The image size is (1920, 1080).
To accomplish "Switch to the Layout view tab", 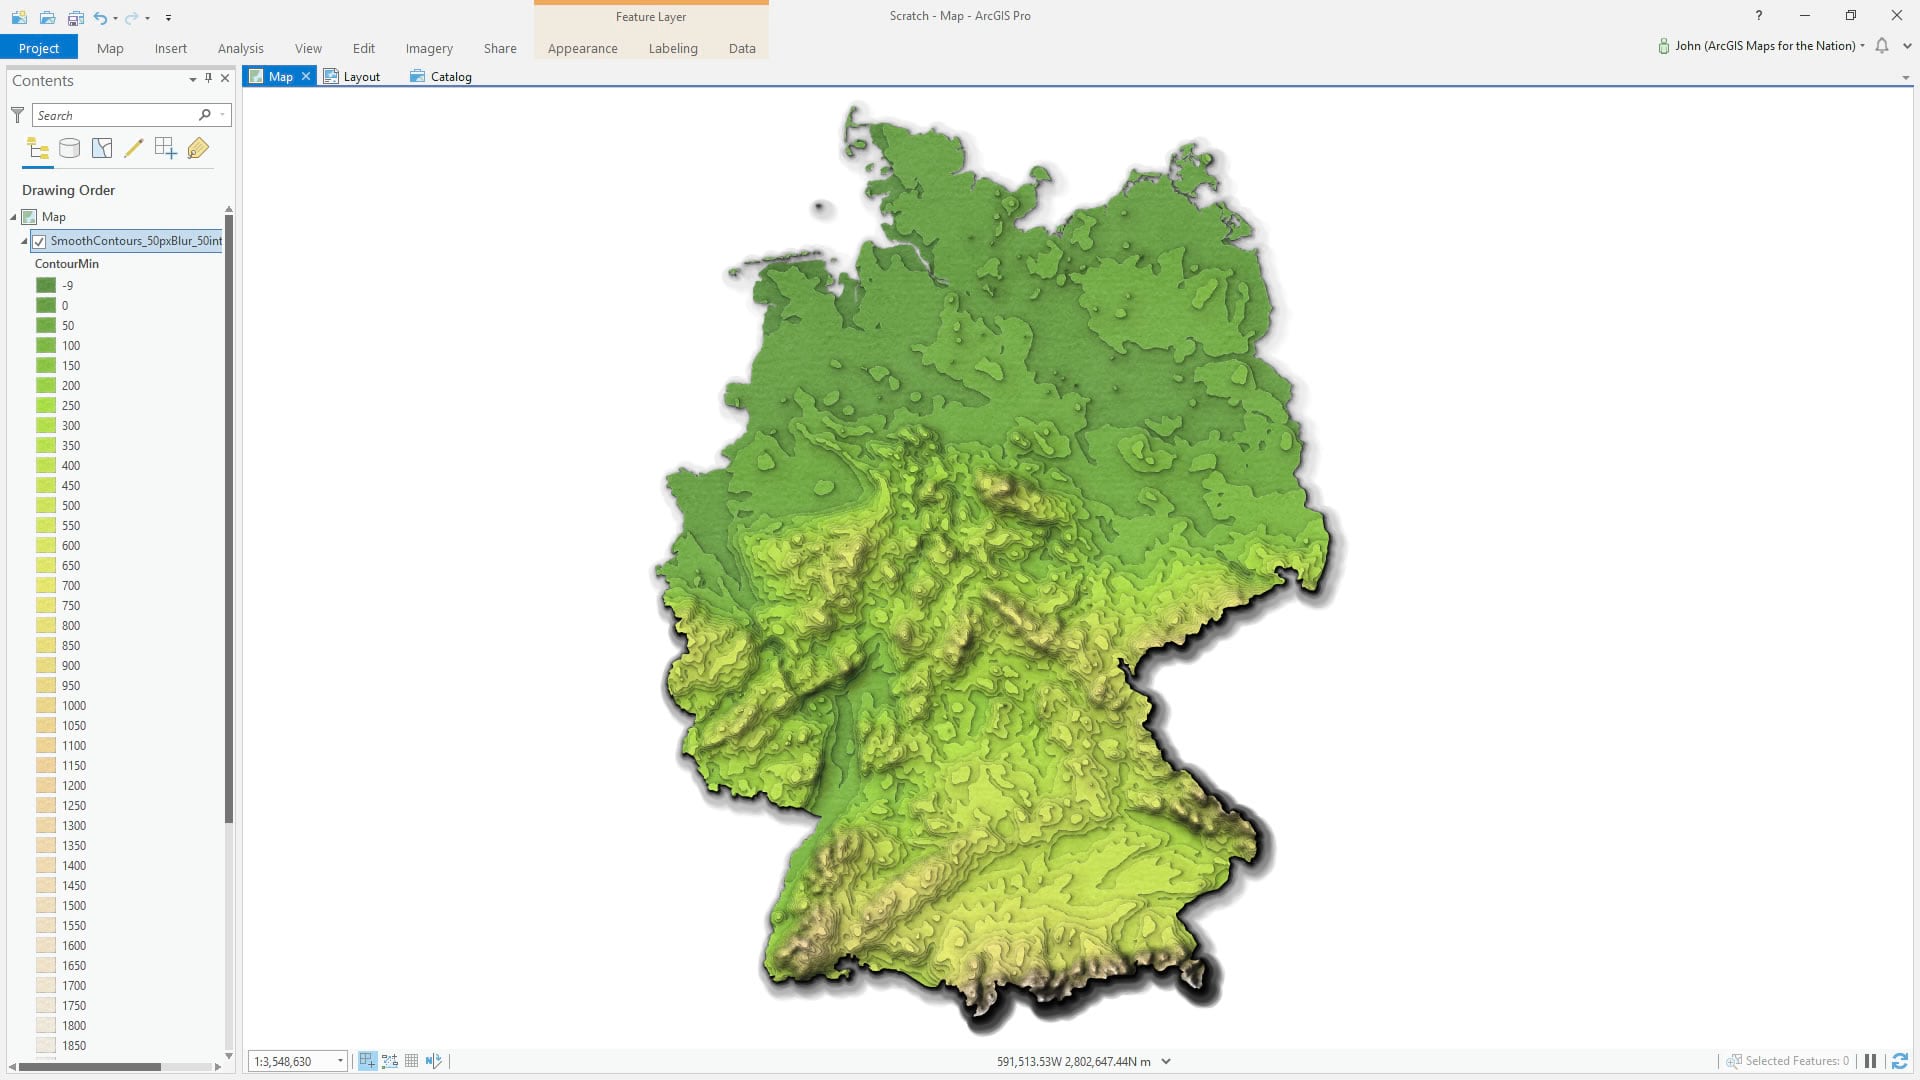I will 352,77.
